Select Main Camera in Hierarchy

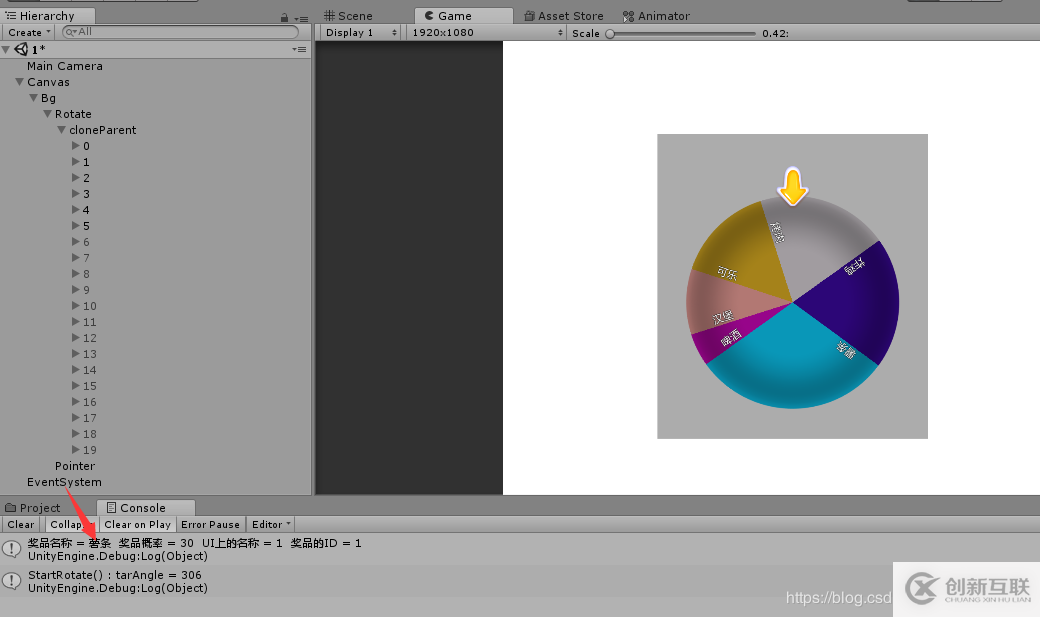(x=64, y=66)
